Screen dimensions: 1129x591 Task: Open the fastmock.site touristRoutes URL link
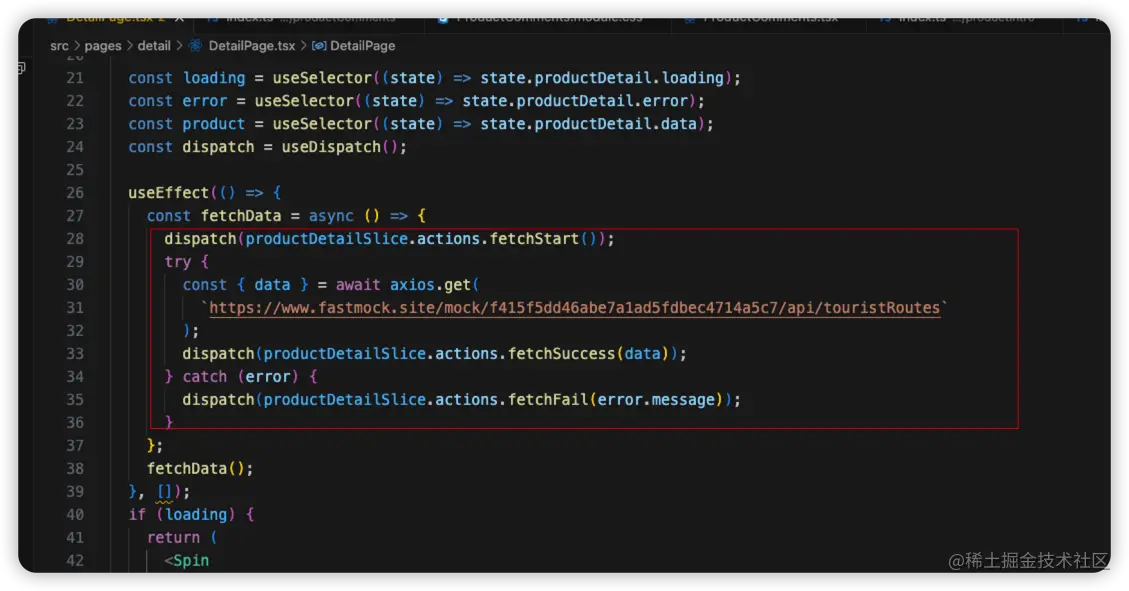coord(575,308)
